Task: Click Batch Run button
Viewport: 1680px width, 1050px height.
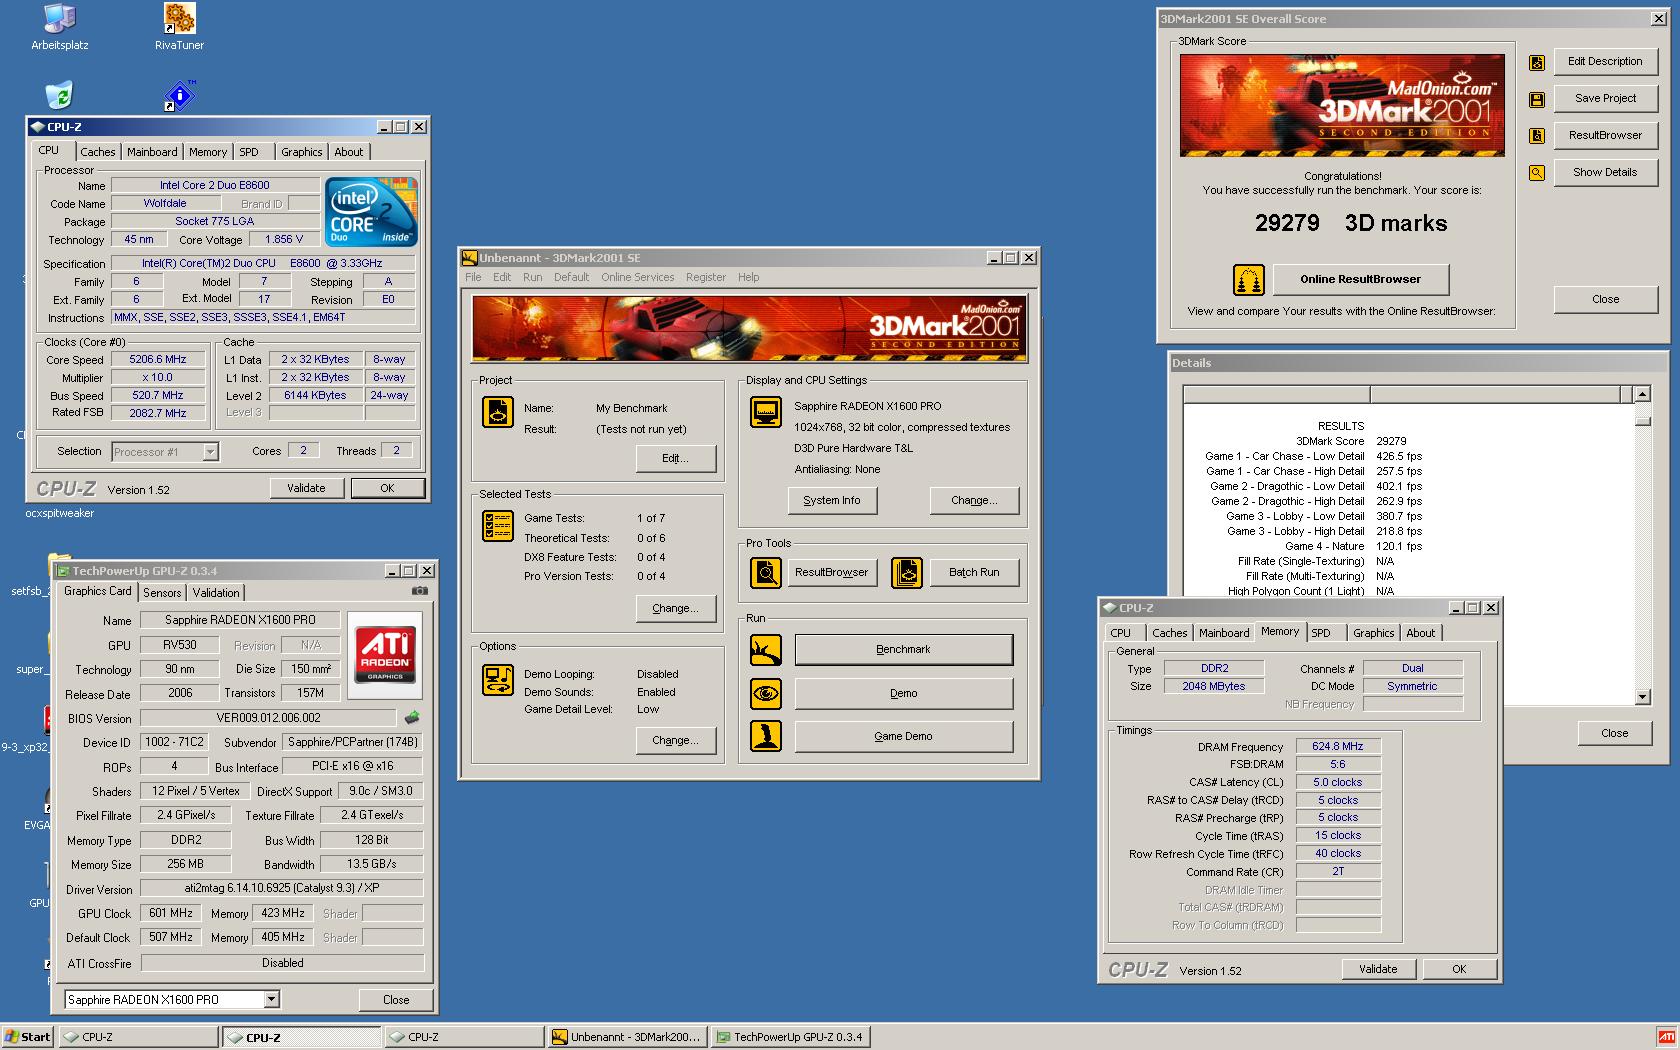Action: click(x=974, y=573)
